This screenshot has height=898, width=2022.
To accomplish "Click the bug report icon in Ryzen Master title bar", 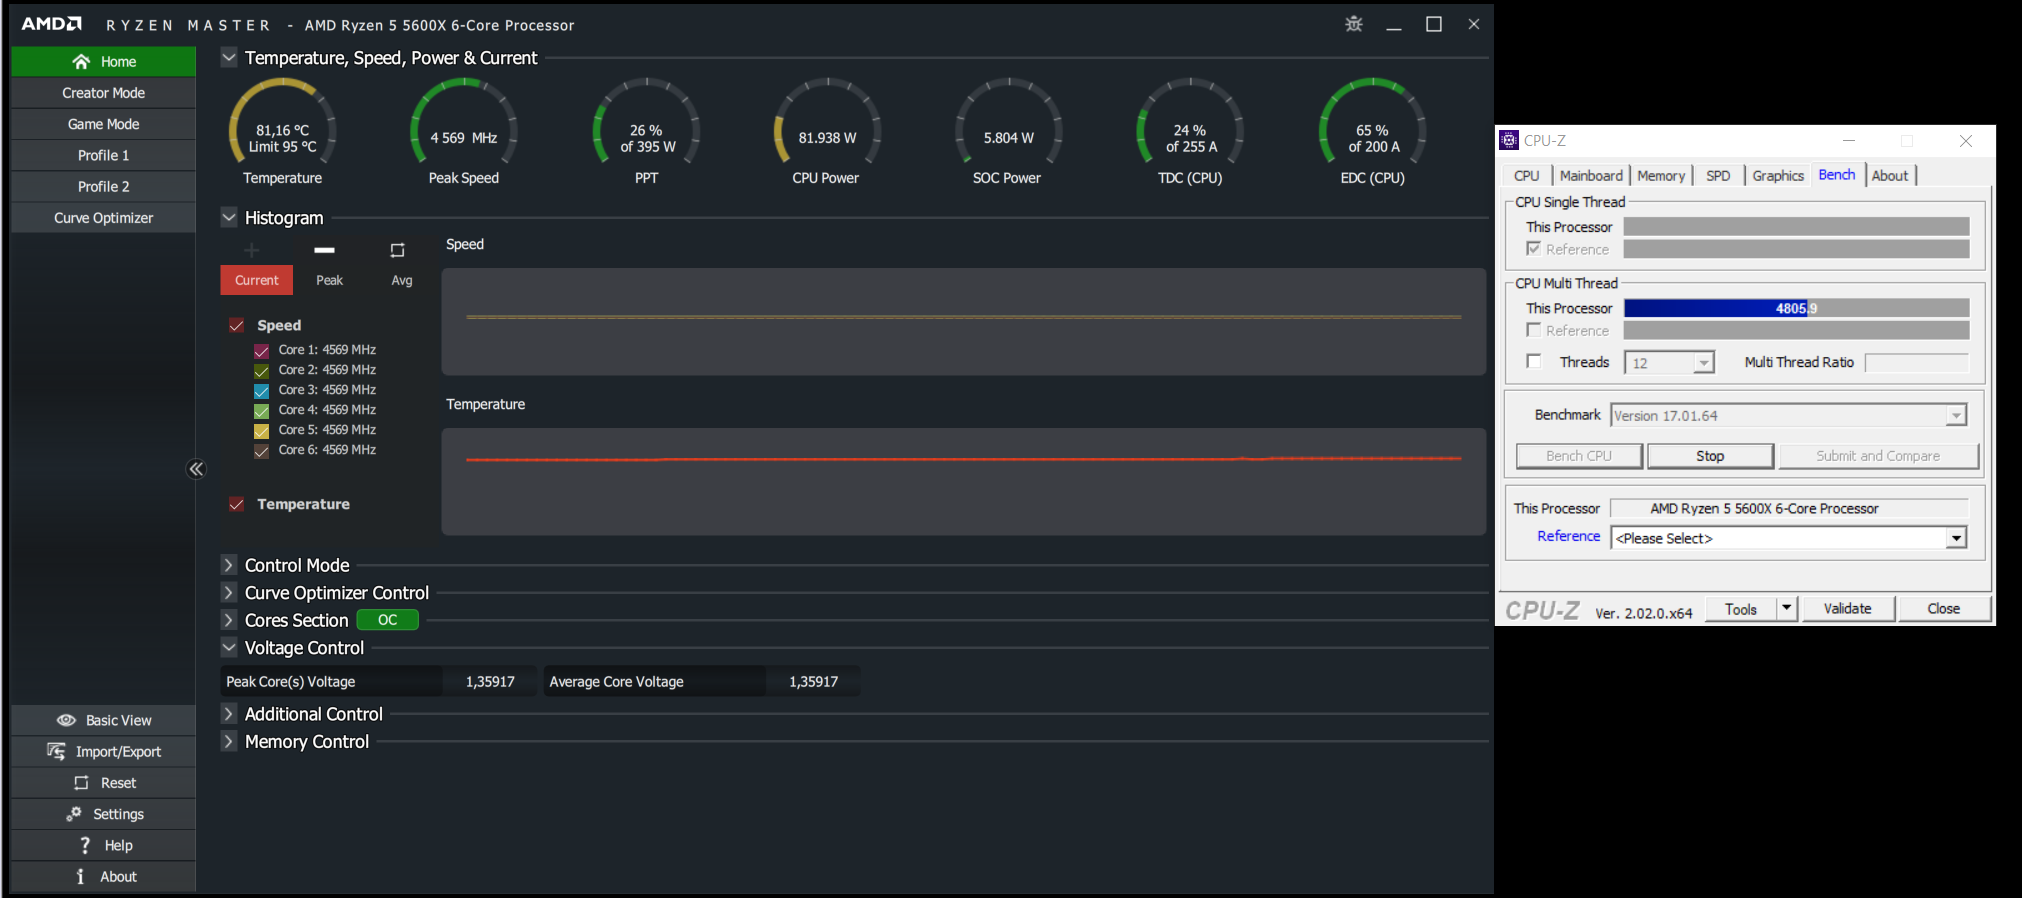I will pos(1354,24).
